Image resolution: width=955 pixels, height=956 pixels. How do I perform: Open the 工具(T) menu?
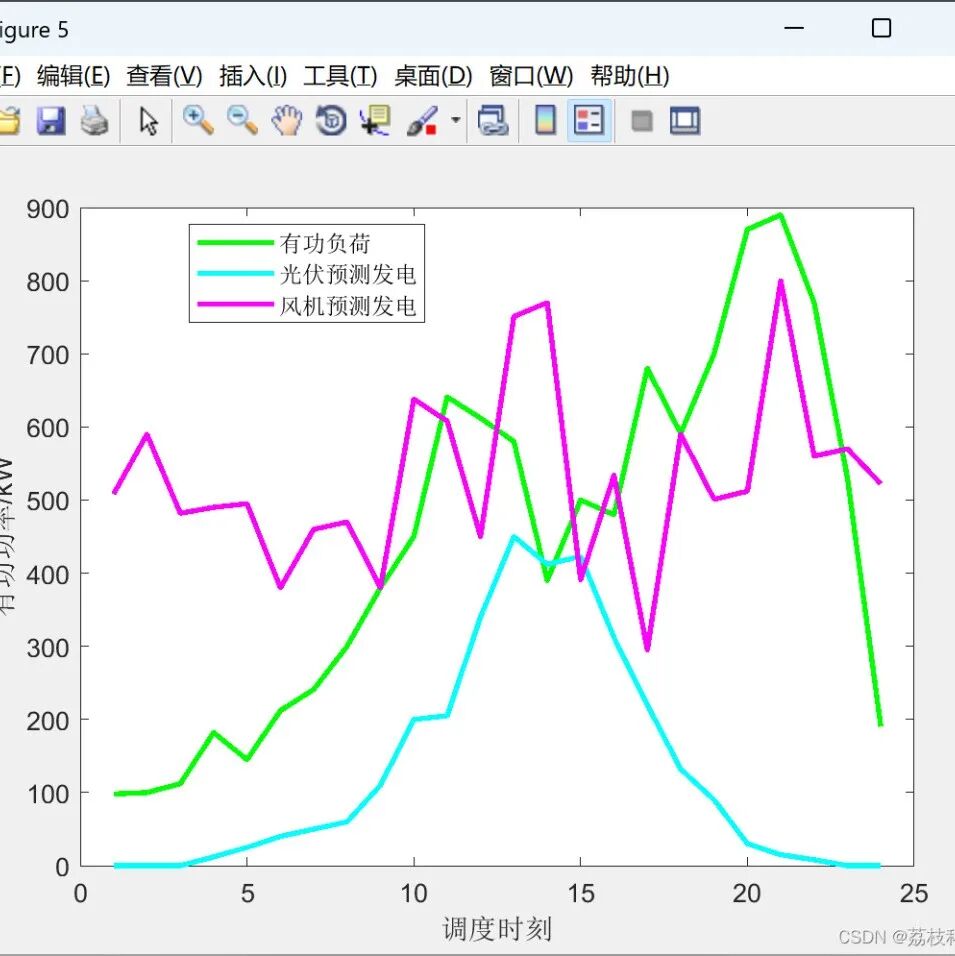coord(340,76)
